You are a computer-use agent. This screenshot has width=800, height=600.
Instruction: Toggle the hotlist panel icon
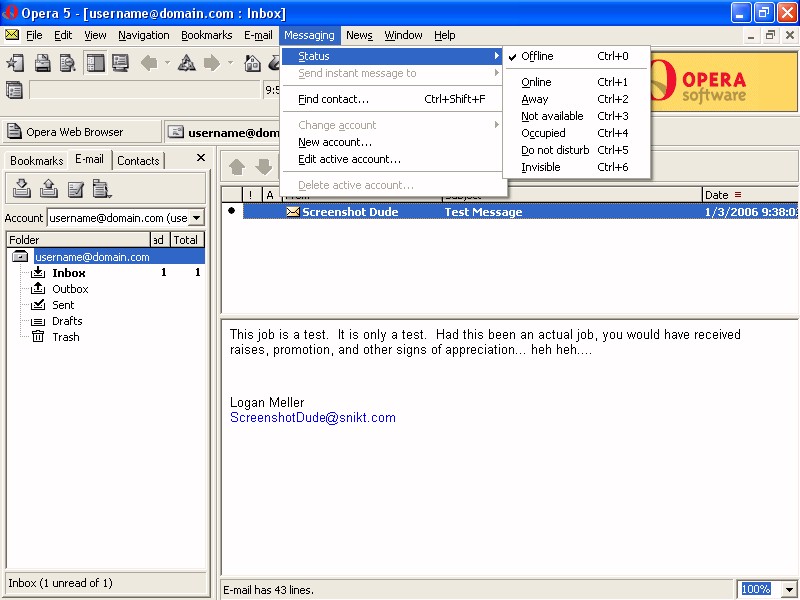coord(95,63)
